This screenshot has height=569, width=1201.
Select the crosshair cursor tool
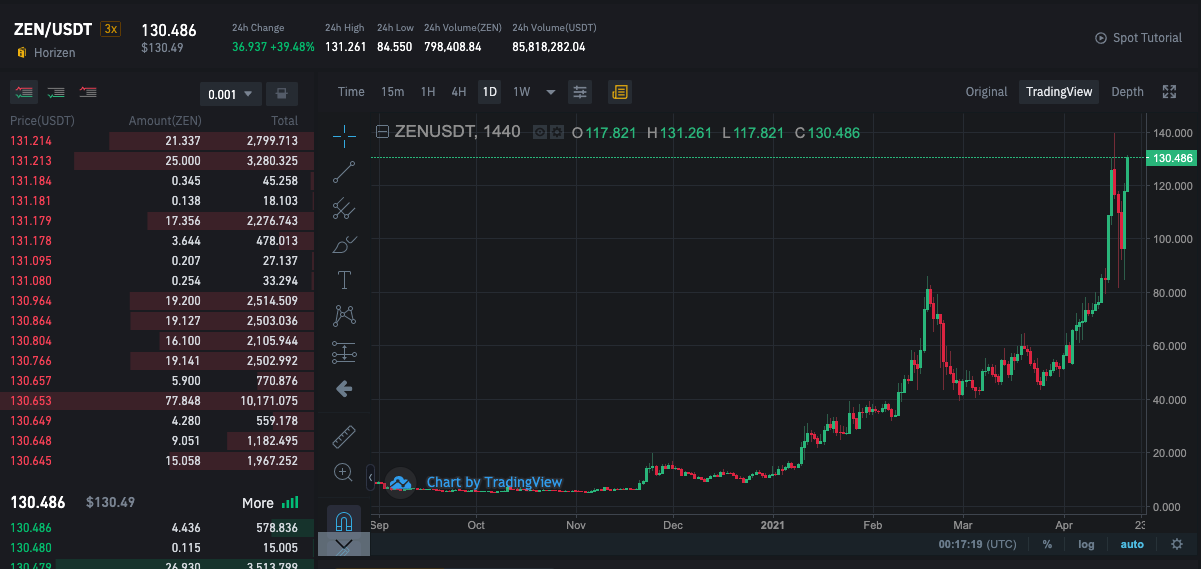tap(344, 135)
